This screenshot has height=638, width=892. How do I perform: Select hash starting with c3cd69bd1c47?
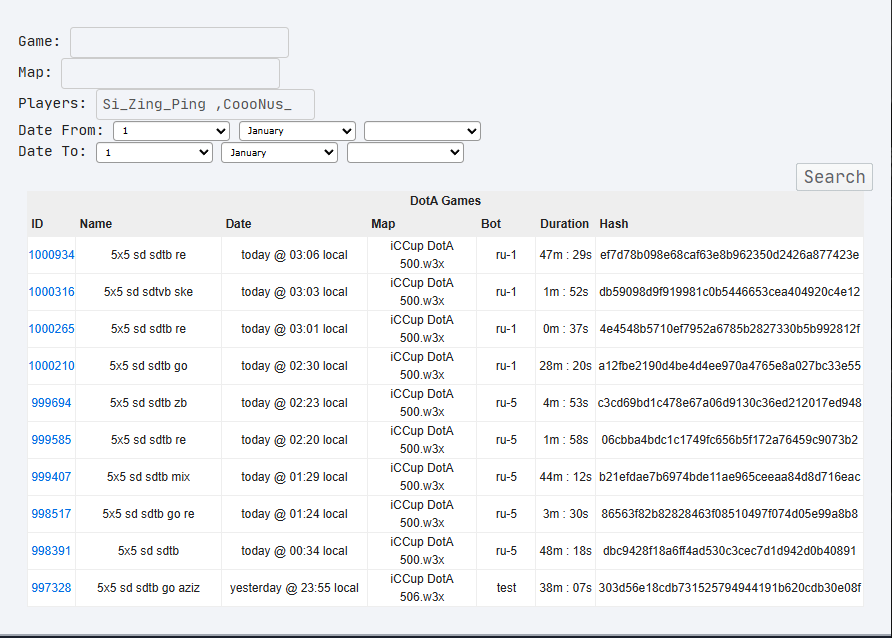point(729,403)
